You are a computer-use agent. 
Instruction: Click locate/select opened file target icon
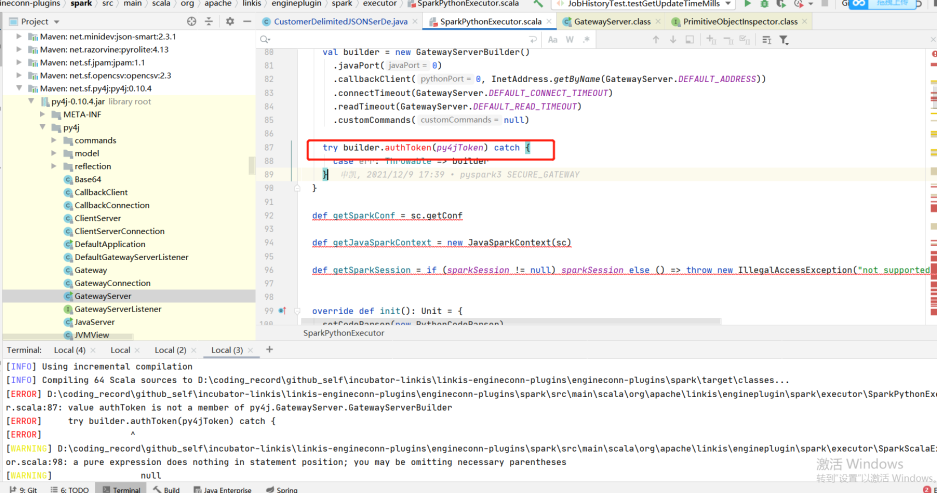click(x=192, y=21)
